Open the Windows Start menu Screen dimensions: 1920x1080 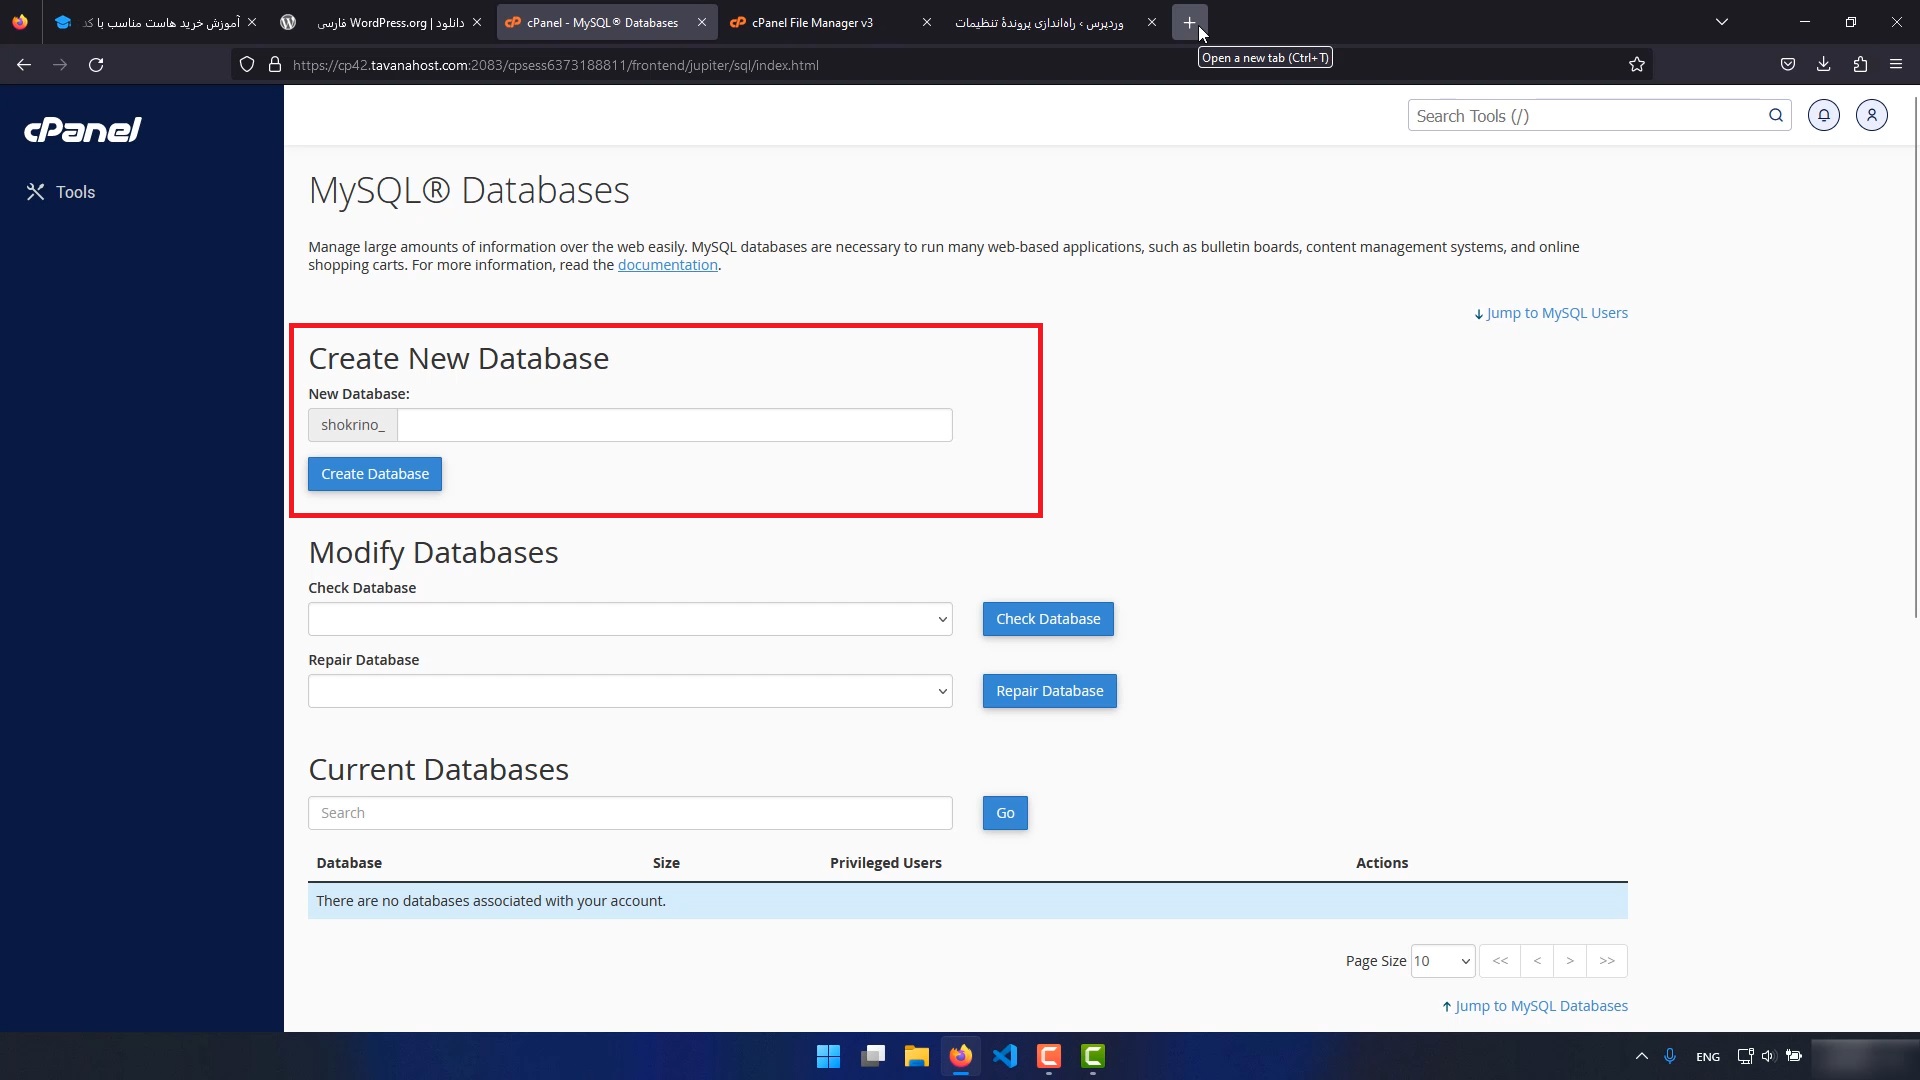coord(828,1056)
